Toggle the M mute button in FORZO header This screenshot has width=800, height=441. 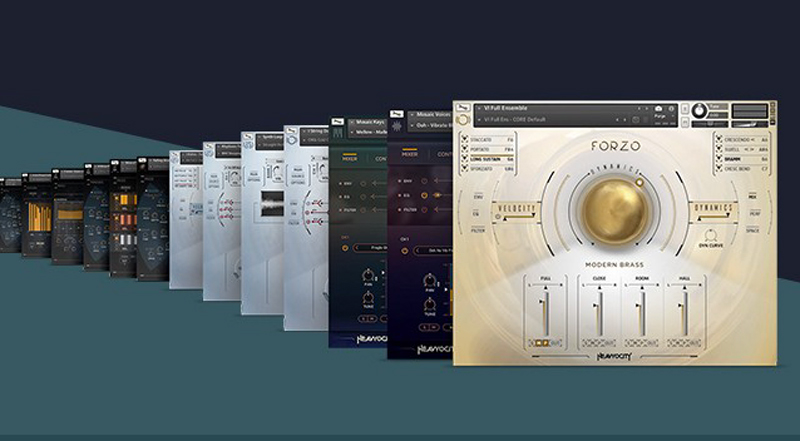point(685,122)
